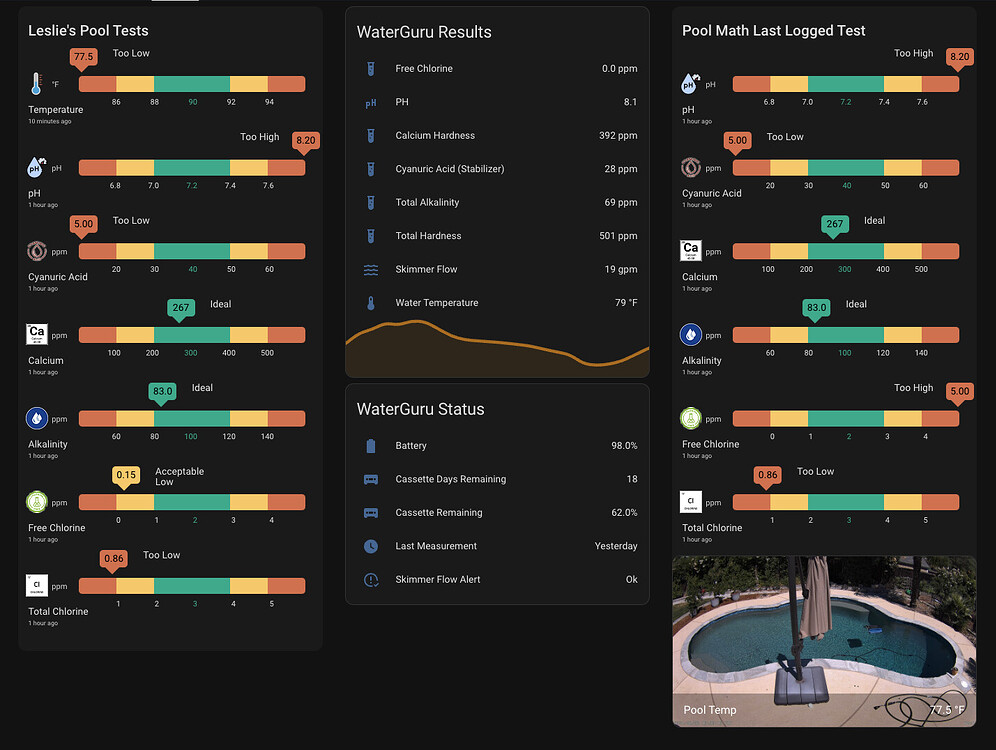Click the pH icon beside PH in WaterGuru Results
The width and height of the screenshot is (996, 750).
point(371,102)
